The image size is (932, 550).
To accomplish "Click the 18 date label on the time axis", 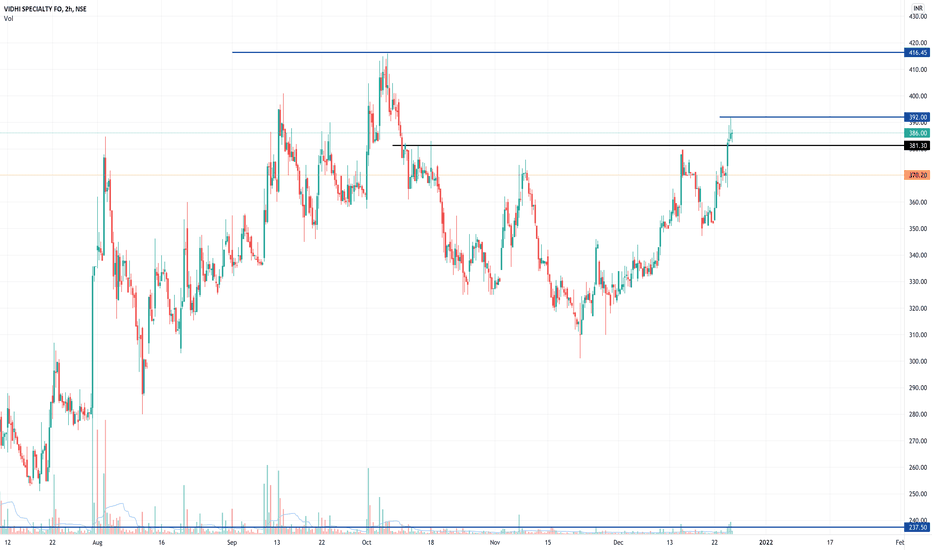I will pos(431,542).
